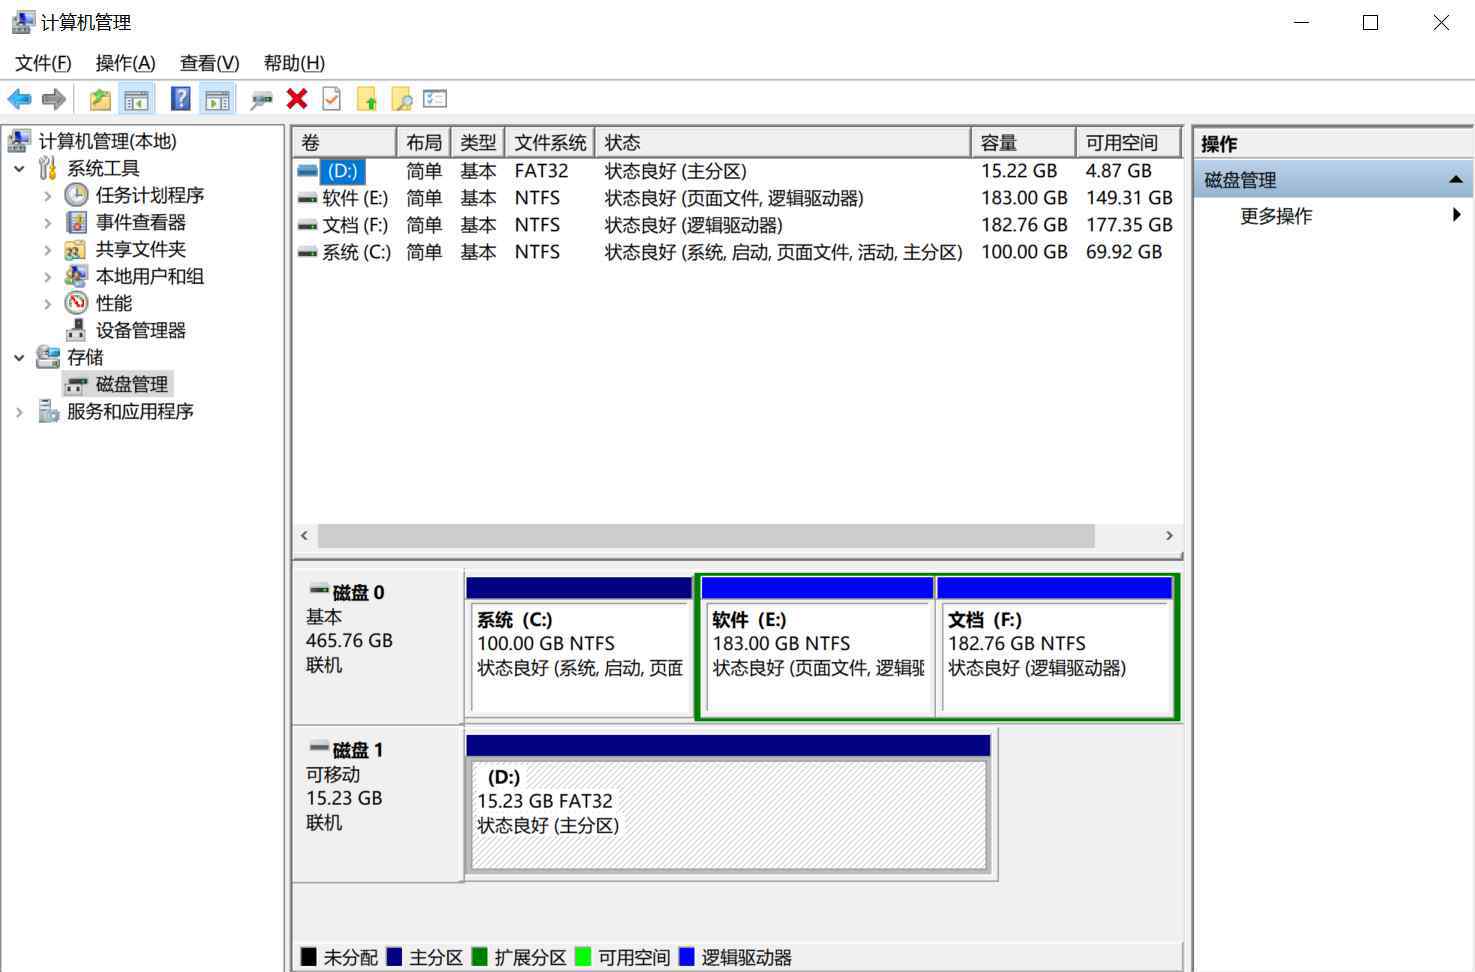Sort by the 布局 column header

point(424,142)
